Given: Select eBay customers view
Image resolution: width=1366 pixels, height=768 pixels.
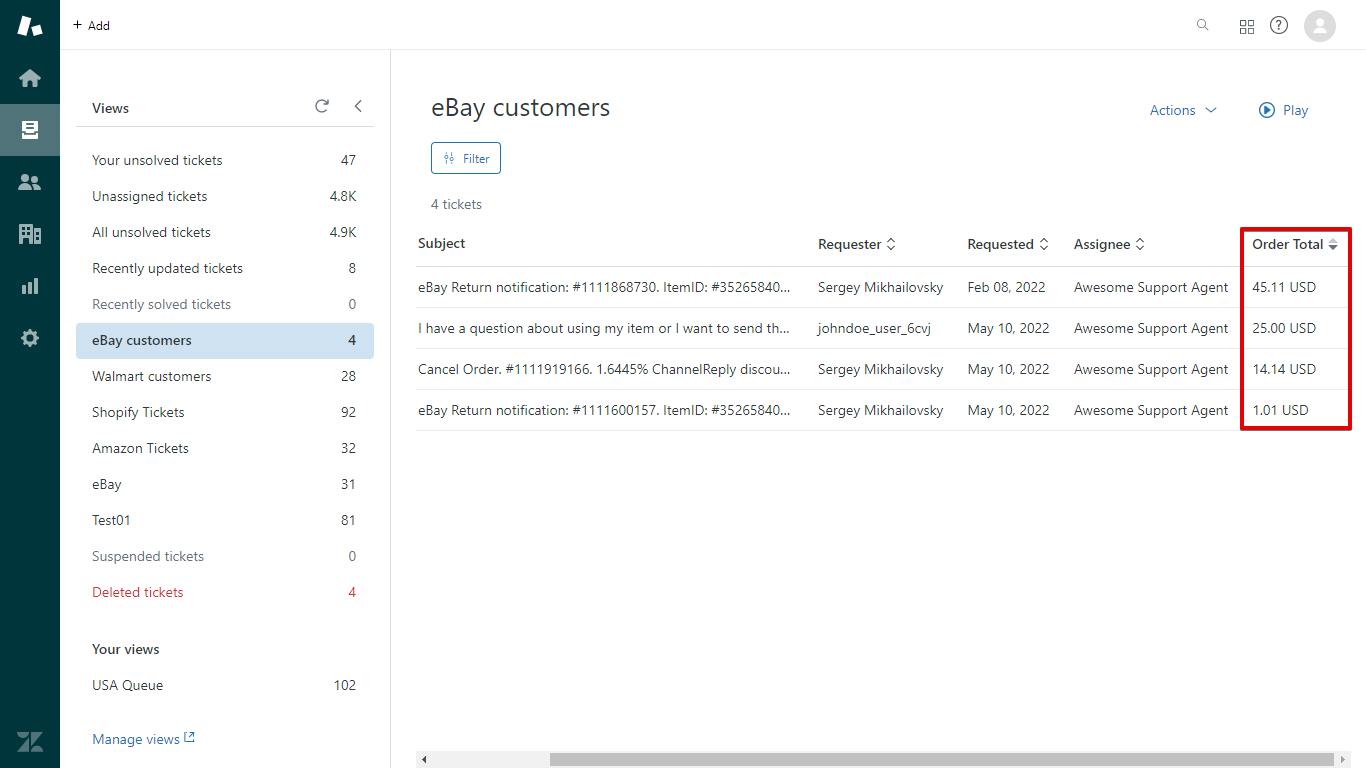Looking at the screenshot, I should tap(225, 340).
